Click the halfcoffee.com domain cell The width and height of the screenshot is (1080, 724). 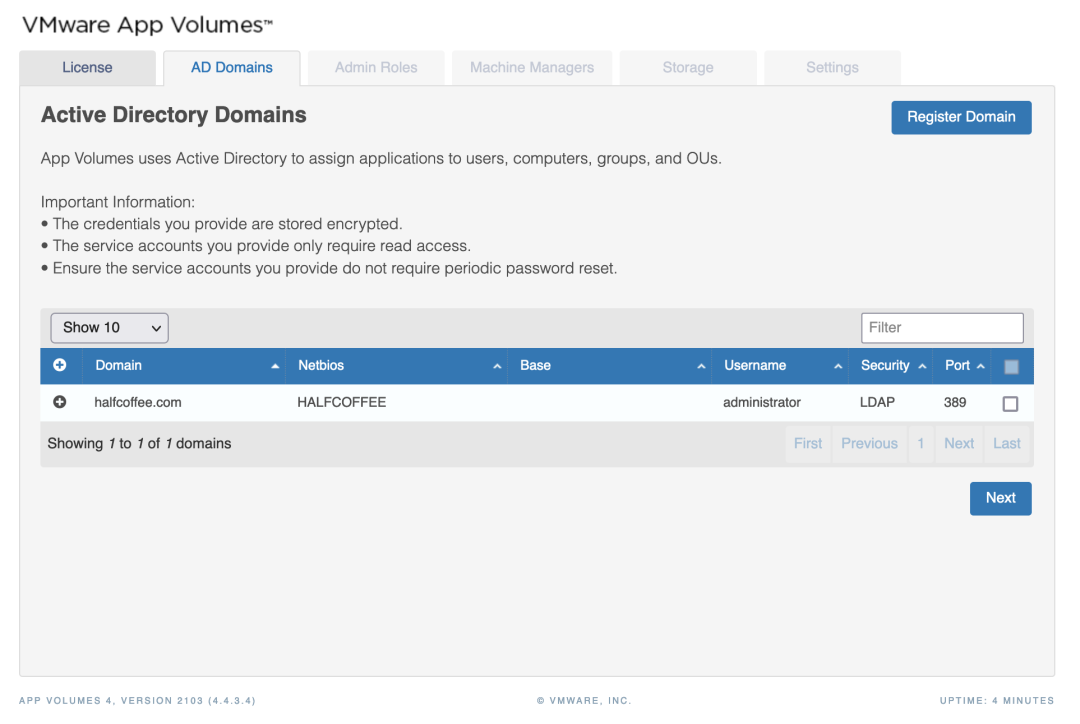click(138, 402)
